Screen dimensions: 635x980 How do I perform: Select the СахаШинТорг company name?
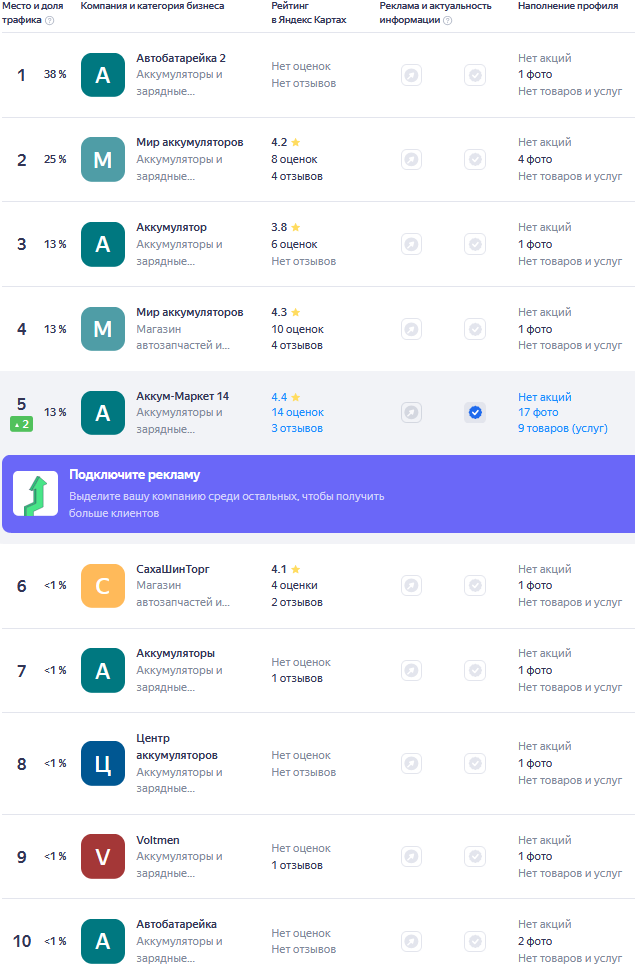(x=173, y=569)
